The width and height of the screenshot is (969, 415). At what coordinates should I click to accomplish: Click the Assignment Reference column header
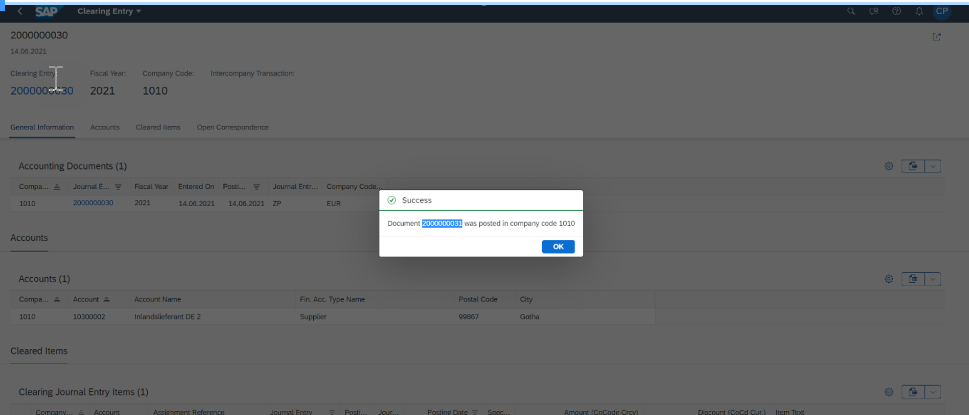(x=188, y=412)
